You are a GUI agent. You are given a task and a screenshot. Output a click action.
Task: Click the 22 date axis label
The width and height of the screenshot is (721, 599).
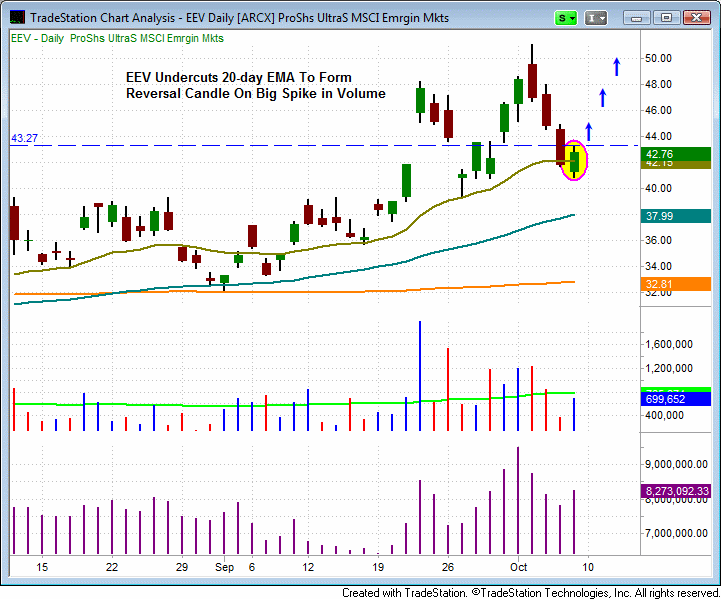(112, 567)
